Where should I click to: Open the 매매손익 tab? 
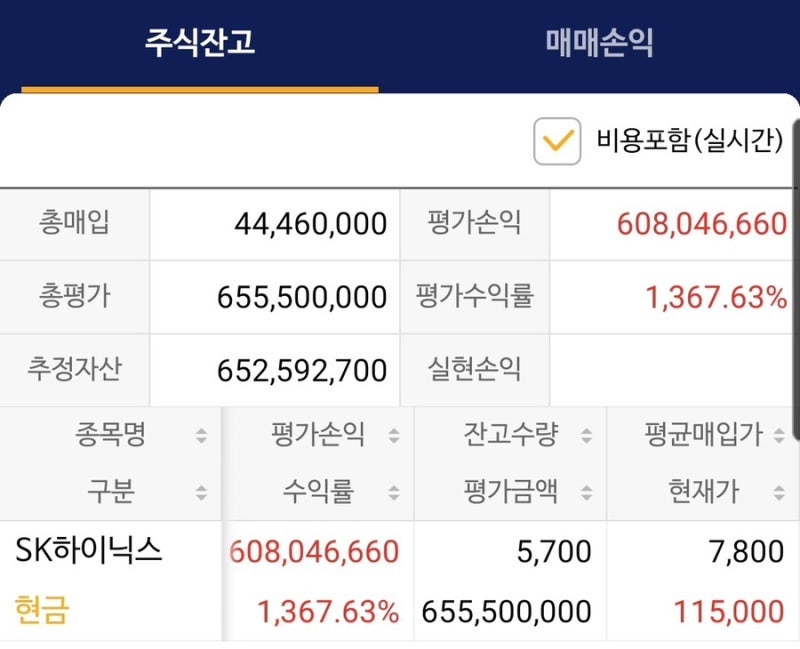click(599, 42)
